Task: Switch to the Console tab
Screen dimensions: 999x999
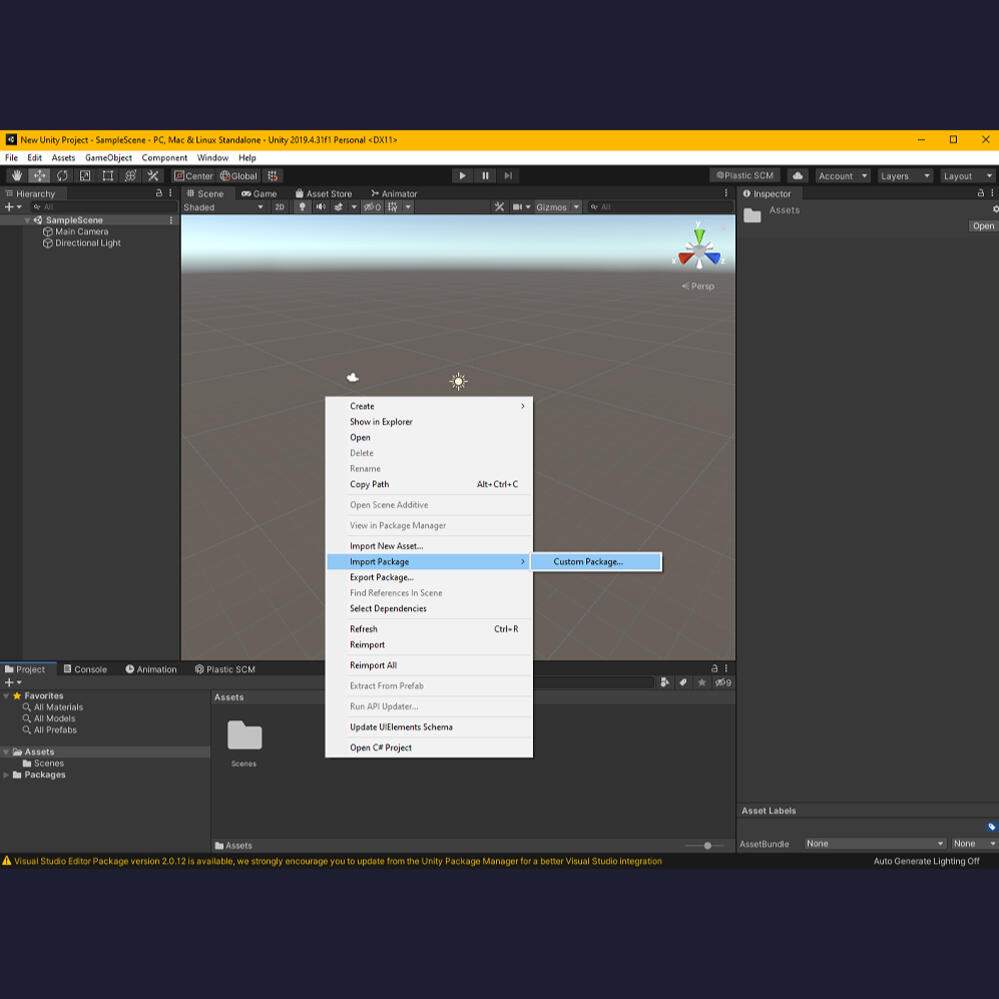Action: pyautogui.click(x=85, y=669)
